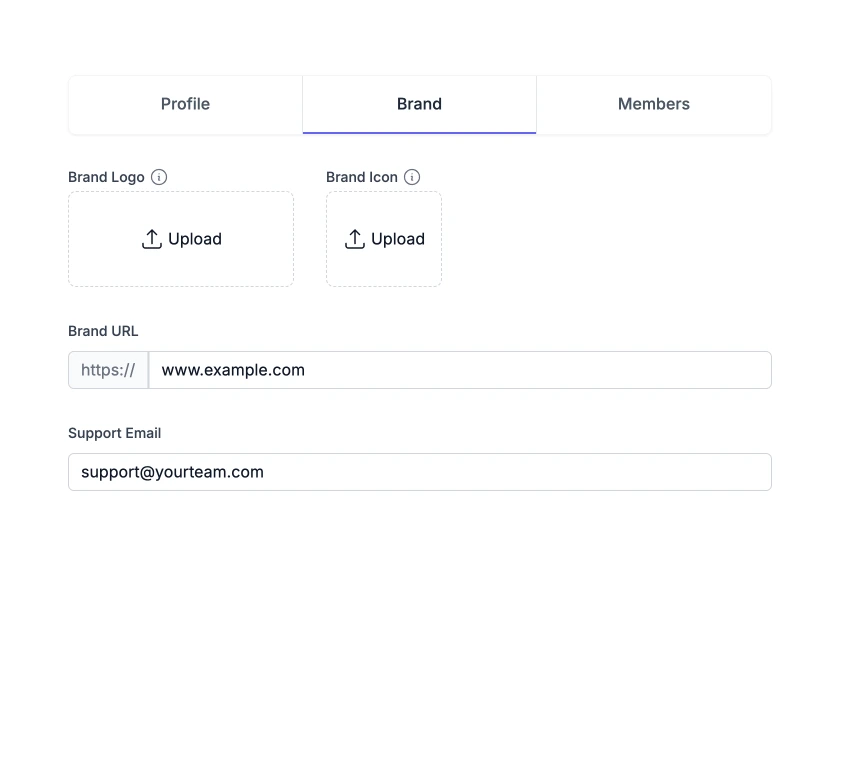Show info tooltip next to Brand Icon
This screenshot has height=767, width=849.
click(412, 177)
